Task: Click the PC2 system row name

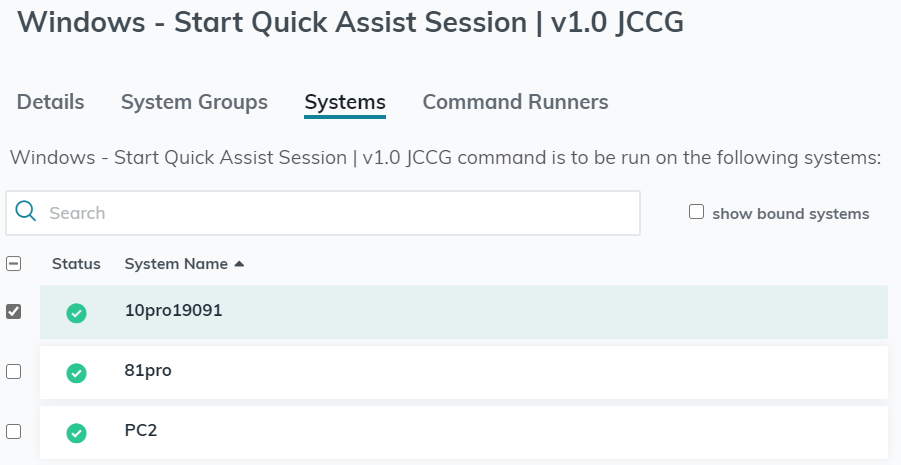Action: click(x=141, y=430)
